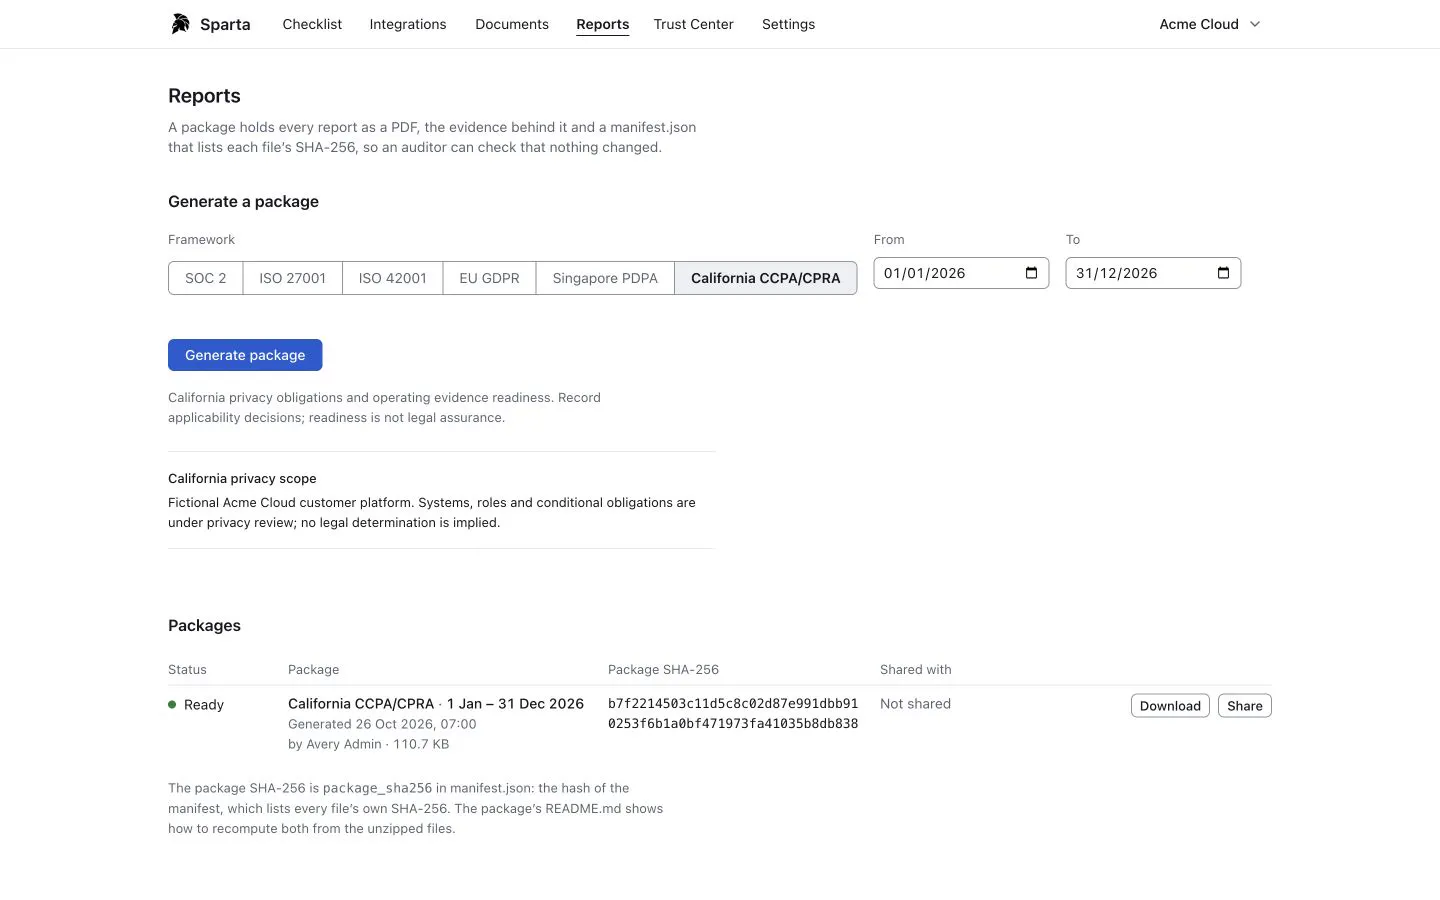Open the Documents nav item
This screenshot has width=1440, height=900.
pos(512,24)
